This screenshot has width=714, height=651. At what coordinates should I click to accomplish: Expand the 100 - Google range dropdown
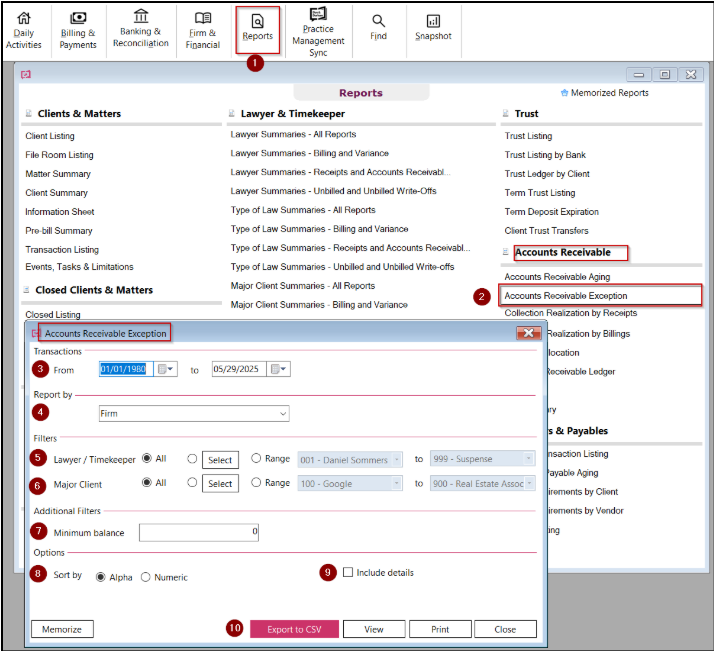coord(397,483)
